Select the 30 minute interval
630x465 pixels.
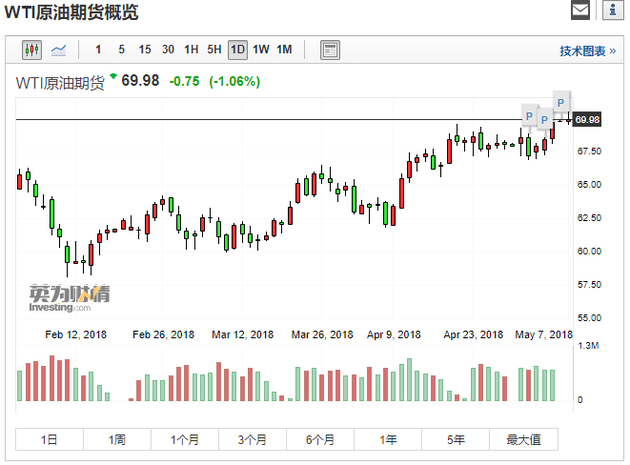pos(168,49)
